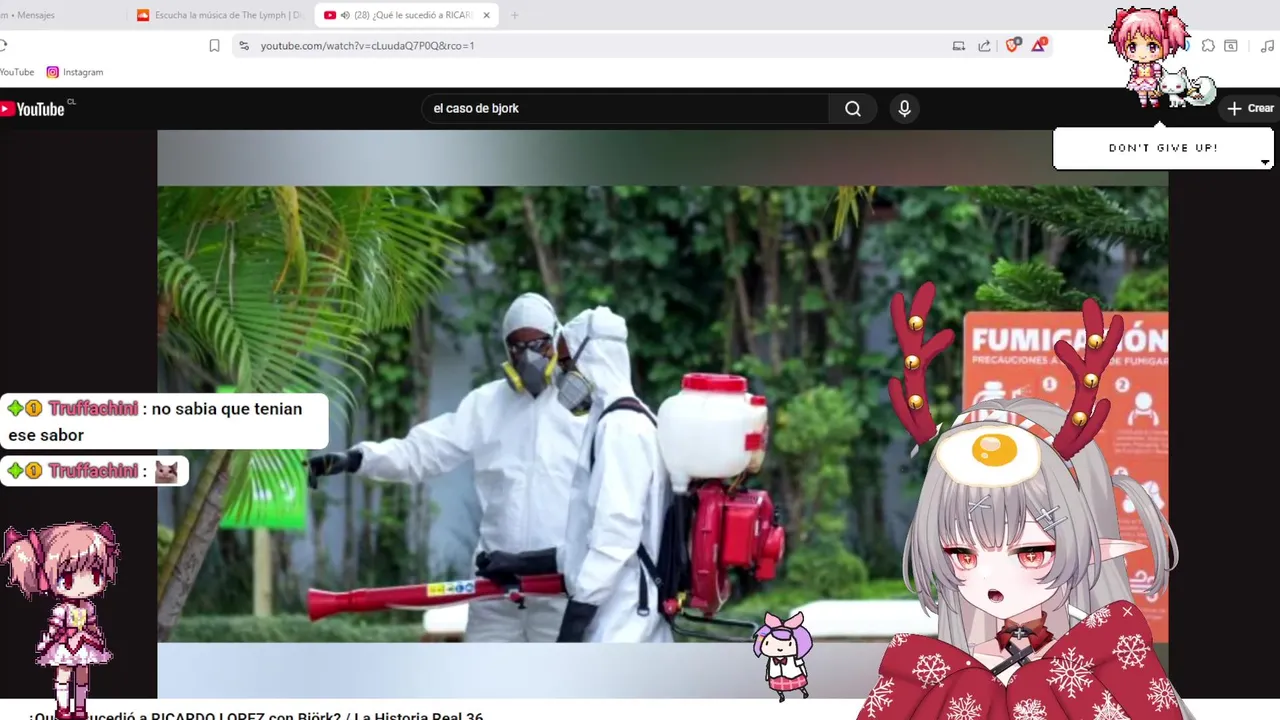The height and width of the screenshot is (720, 1280).
Task: Click the share page icon in address bar
Action: 984,46
